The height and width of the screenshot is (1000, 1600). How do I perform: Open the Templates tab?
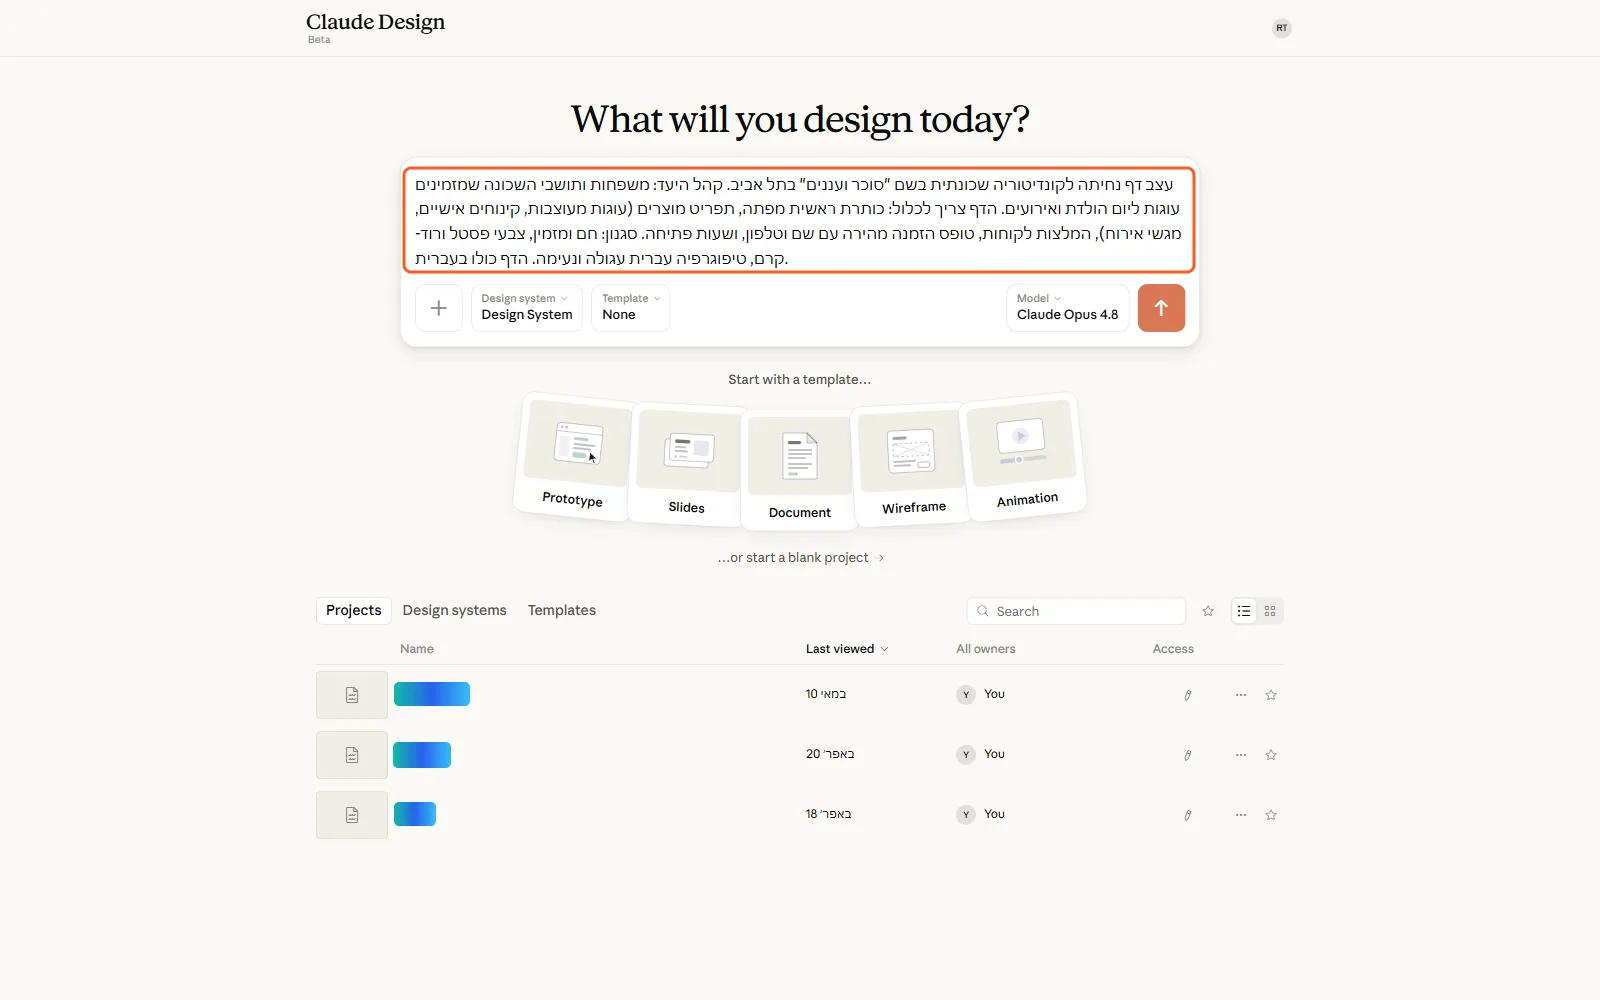(562, 610)
